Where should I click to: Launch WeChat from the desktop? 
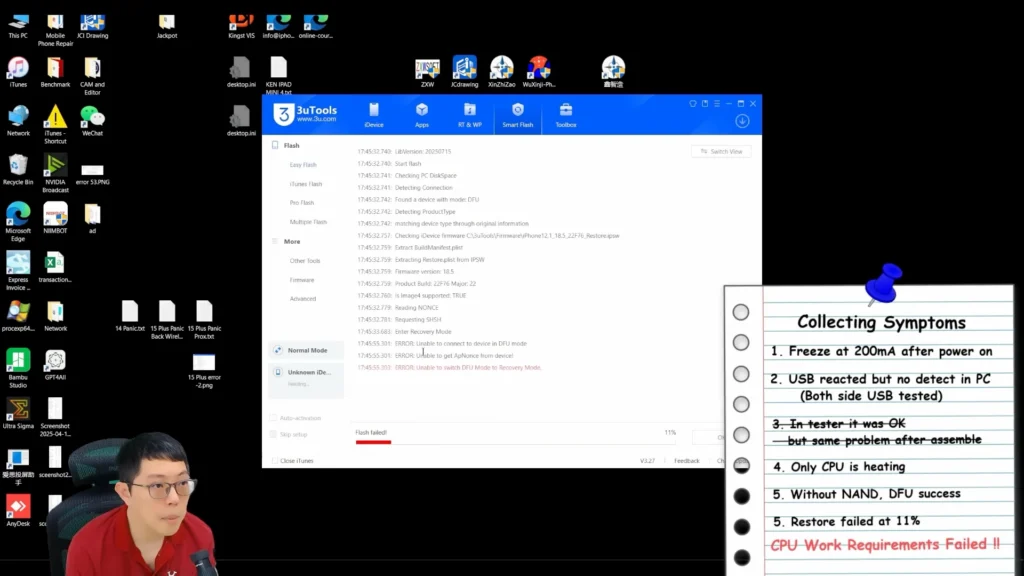pos(92,121)
